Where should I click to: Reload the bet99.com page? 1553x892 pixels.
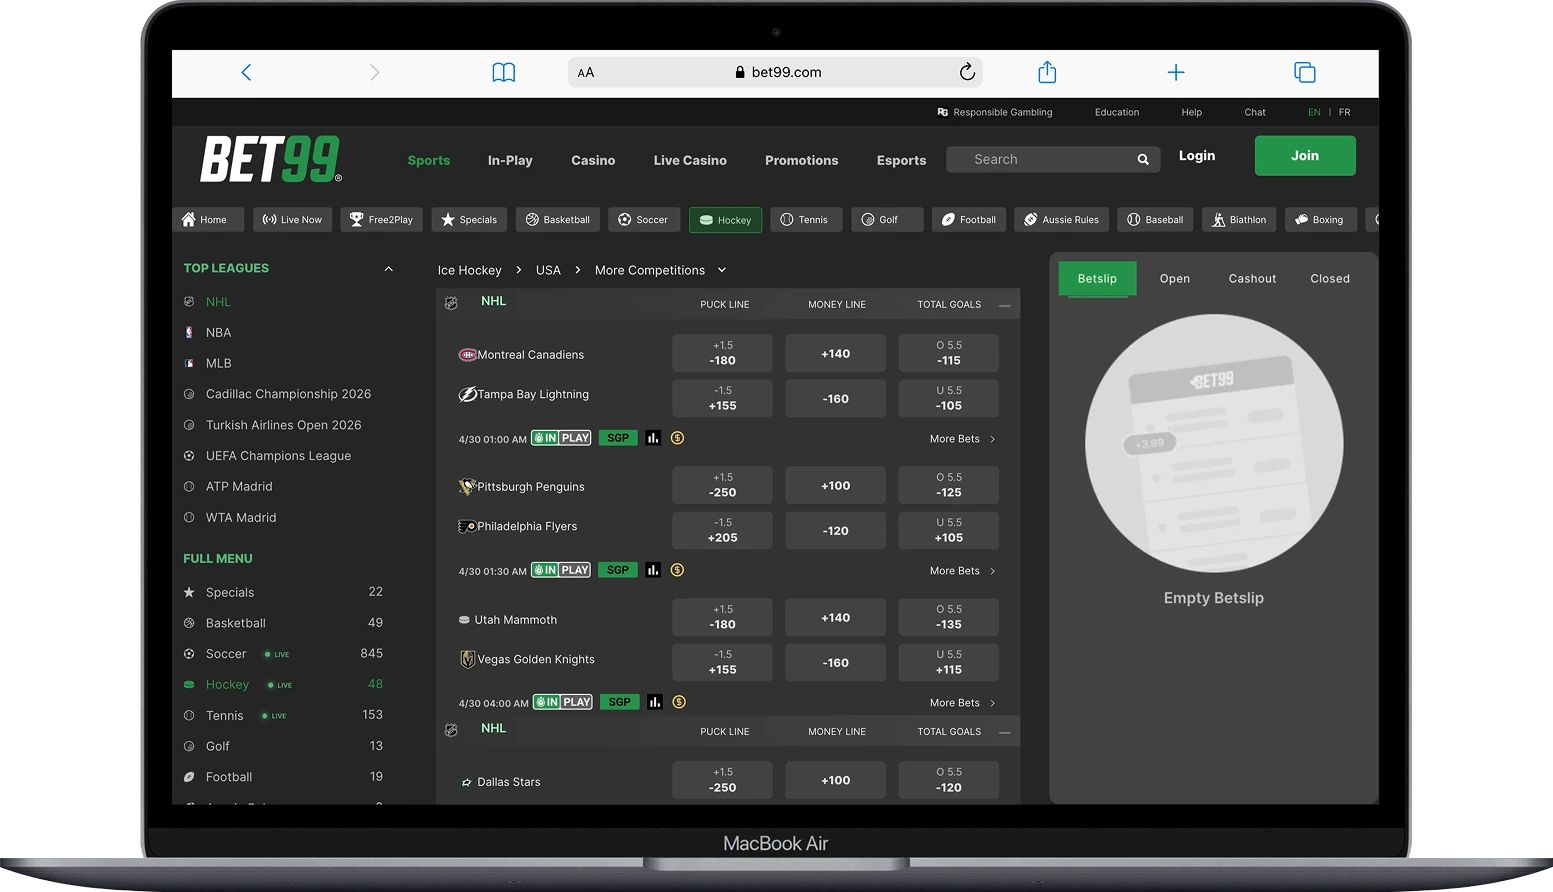[x=967, y=72]
